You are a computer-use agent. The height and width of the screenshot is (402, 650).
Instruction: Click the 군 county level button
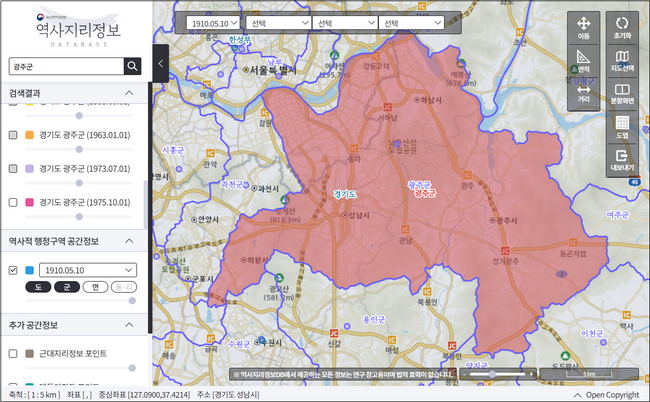coord(67,287)
